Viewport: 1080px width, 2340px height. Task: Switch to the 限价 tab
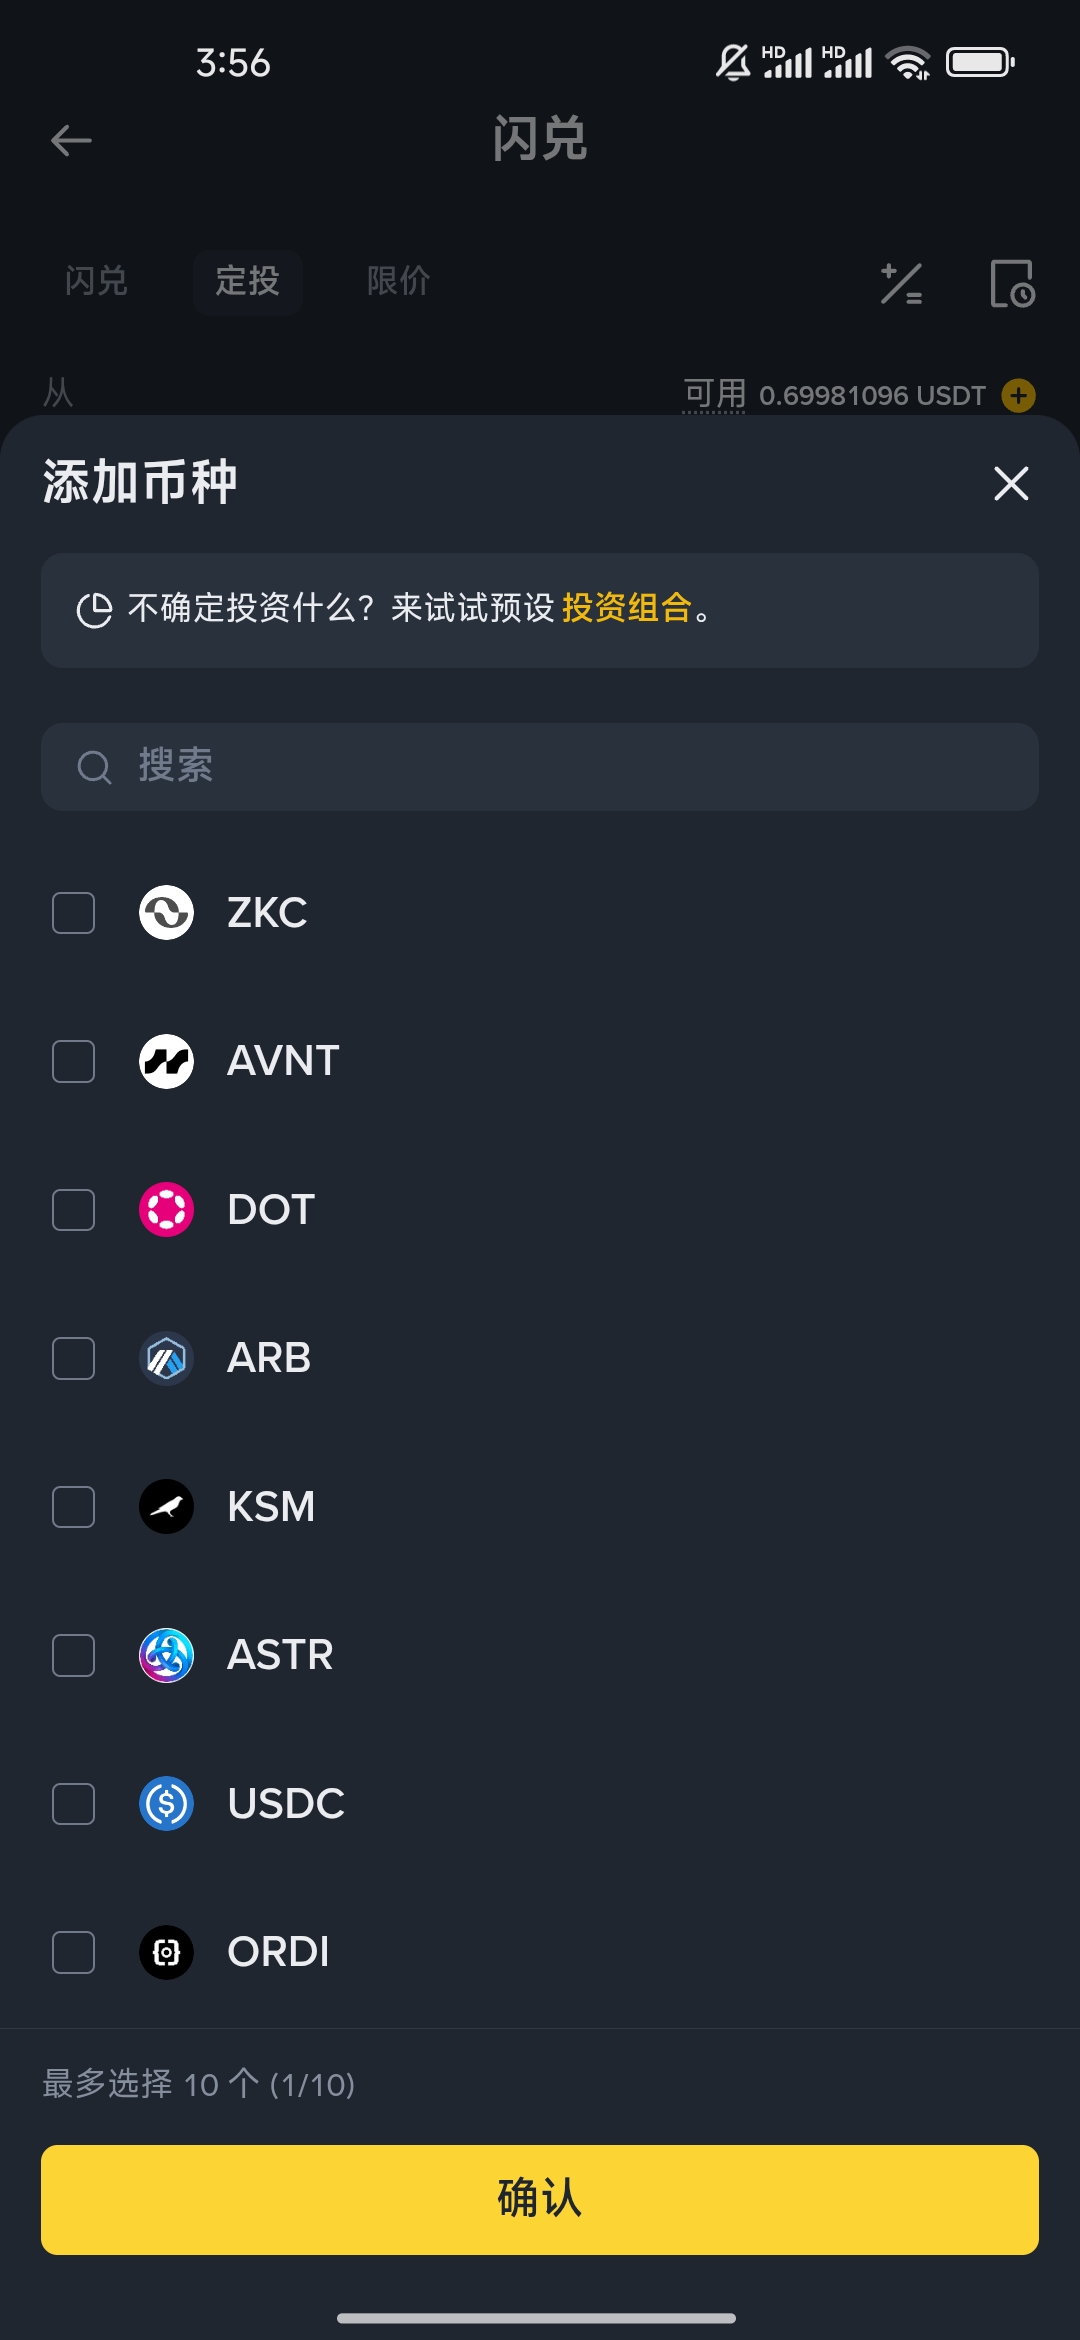point(398,281)
